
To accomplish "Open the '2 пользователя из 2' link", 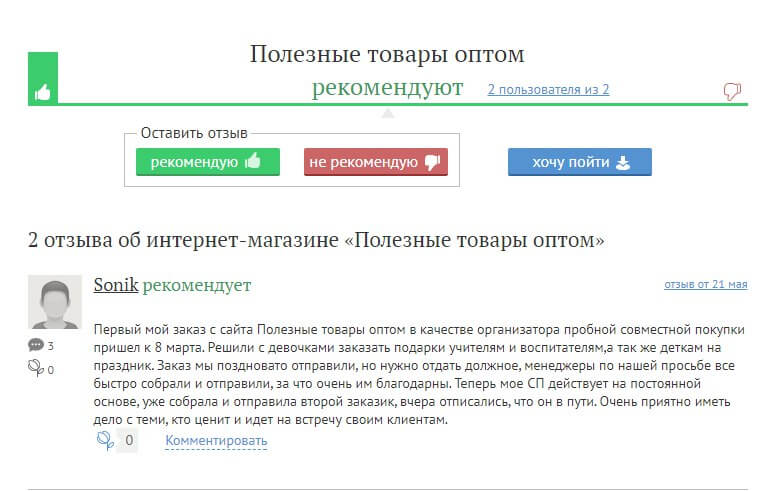I will [x=548, y=90].
